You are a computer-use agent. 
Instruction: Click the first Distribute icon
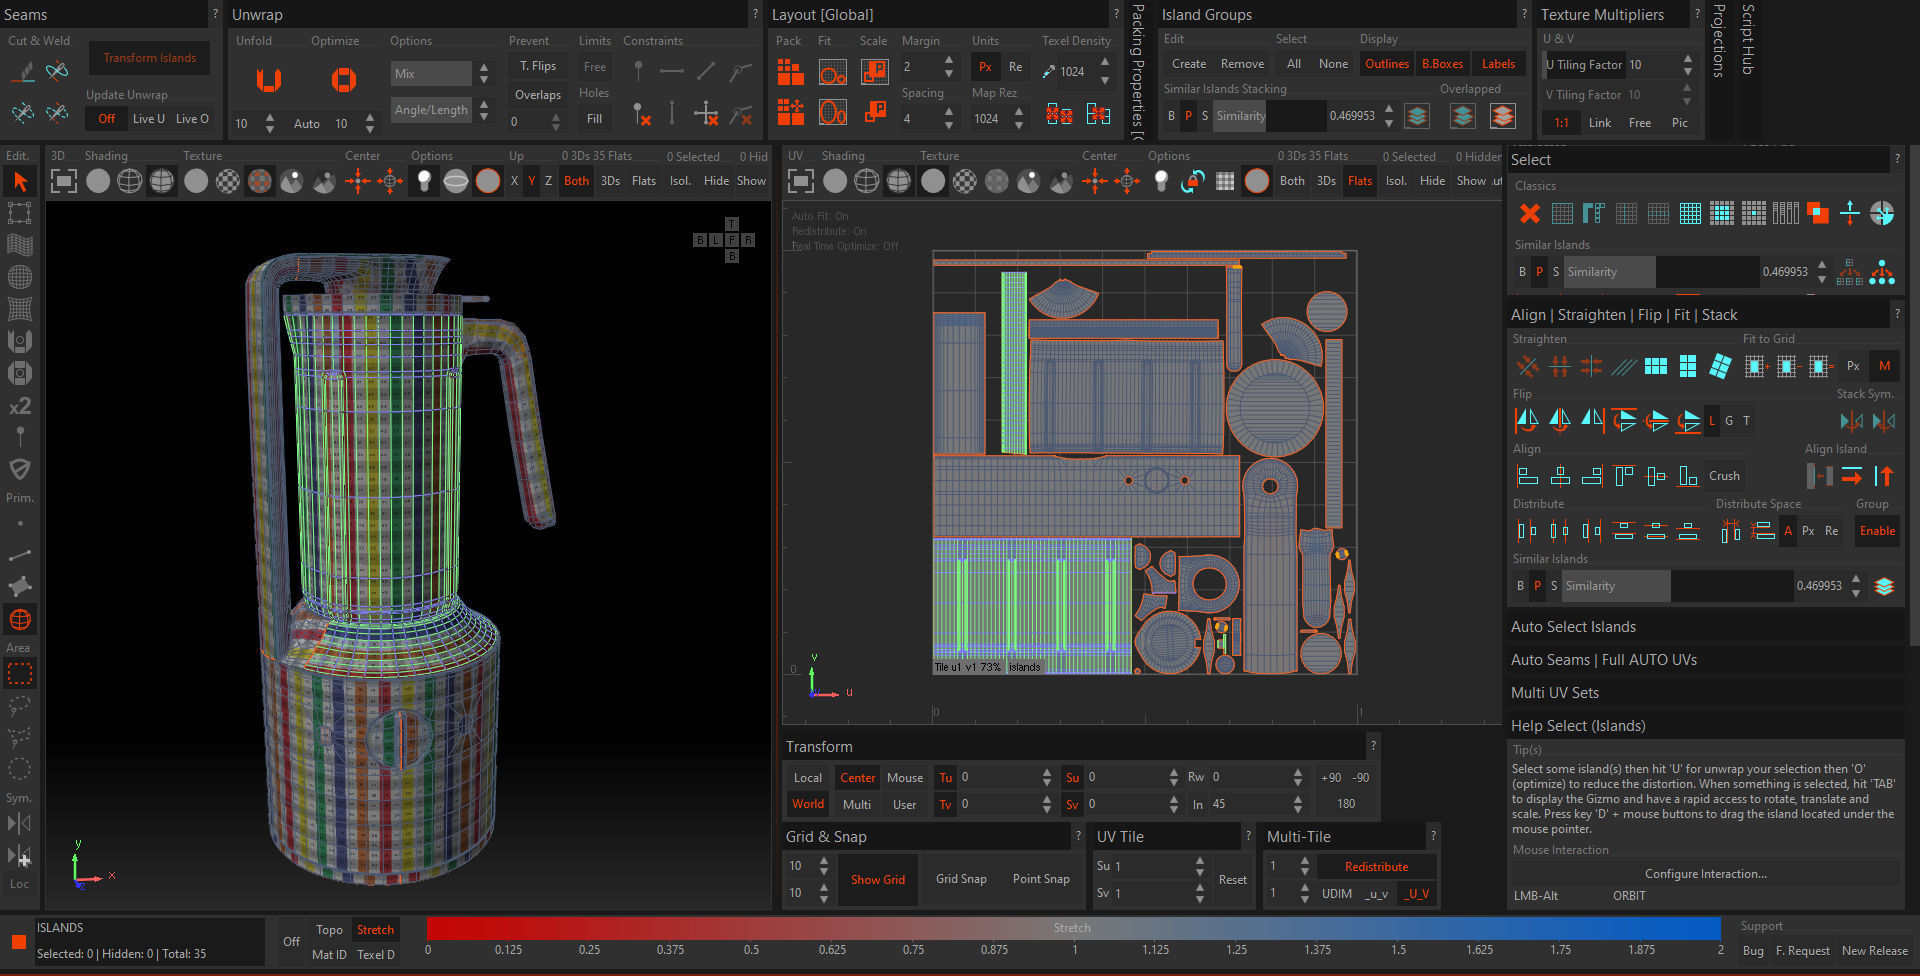(x=1527, y=531)
